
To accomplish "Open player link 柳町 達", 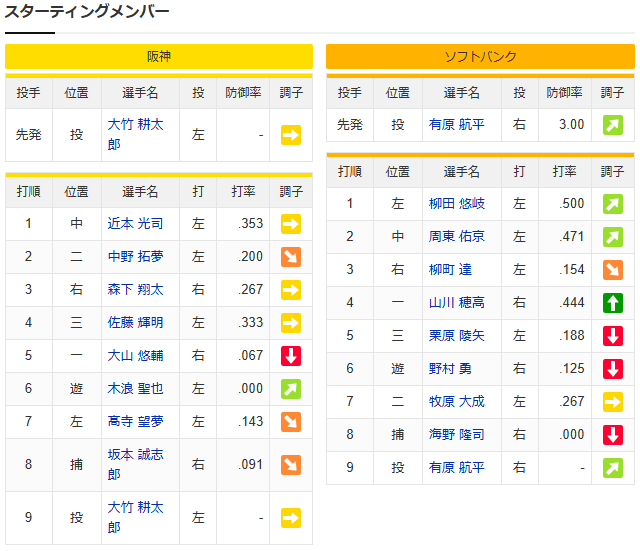I will click(450, 270).
